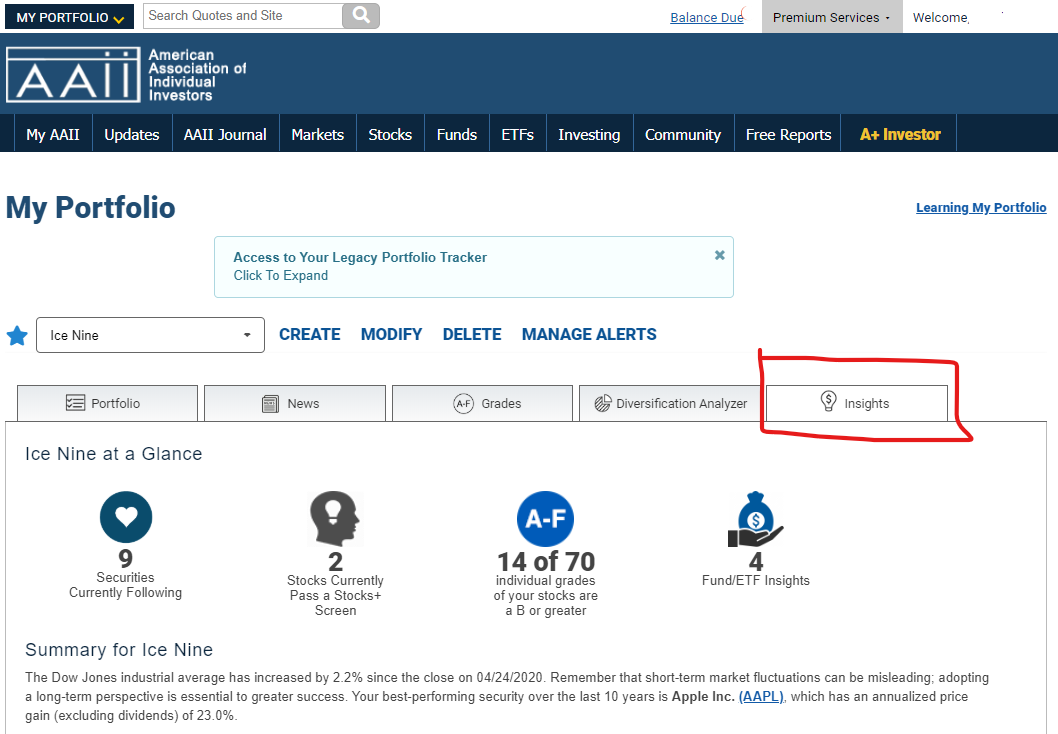Open the Markets menu
The height and width of the screenshot is (734, 1058).
pyautogui.click(x=318, y=134)
